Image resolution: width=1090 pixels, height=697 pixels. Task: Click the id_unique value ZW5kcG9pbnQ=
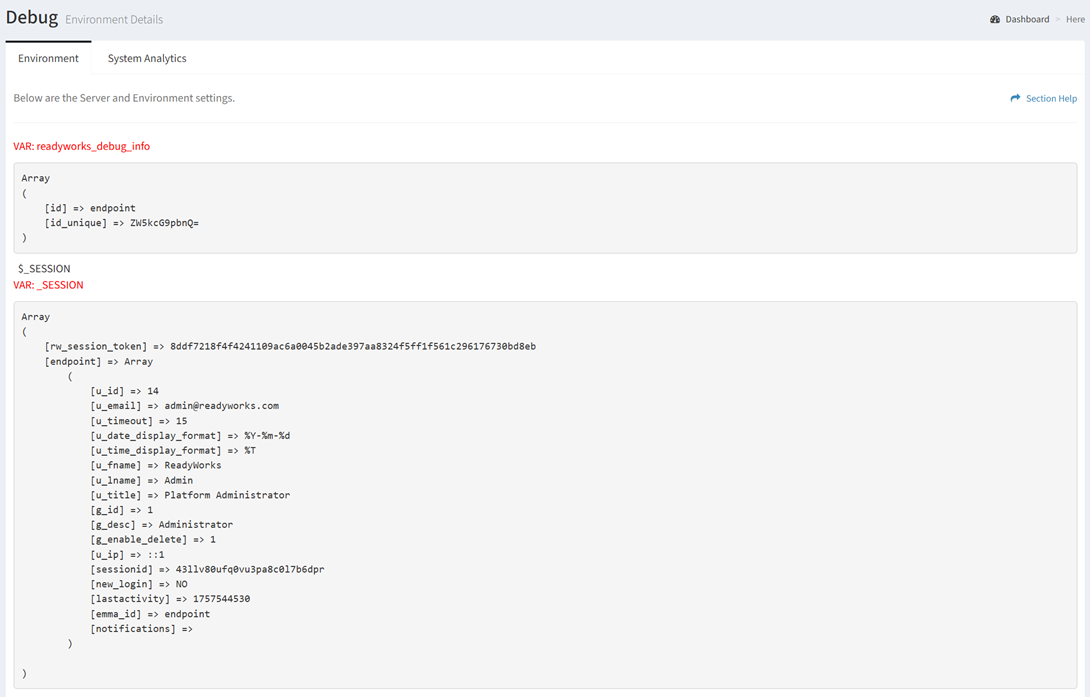(164, 223)
